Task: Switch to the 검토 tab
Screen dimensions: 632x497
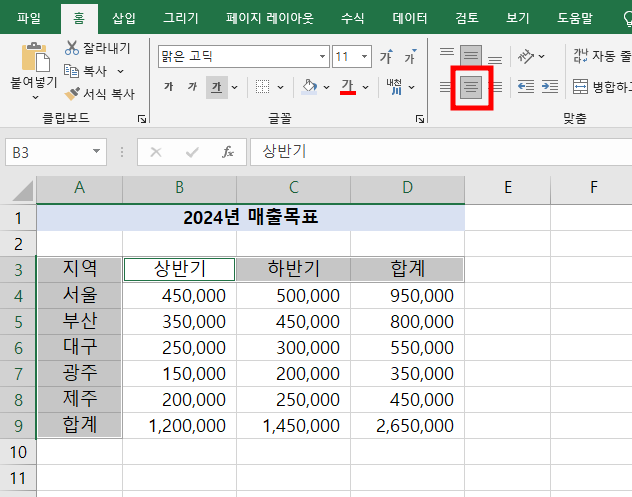Action: pos(467,18)
